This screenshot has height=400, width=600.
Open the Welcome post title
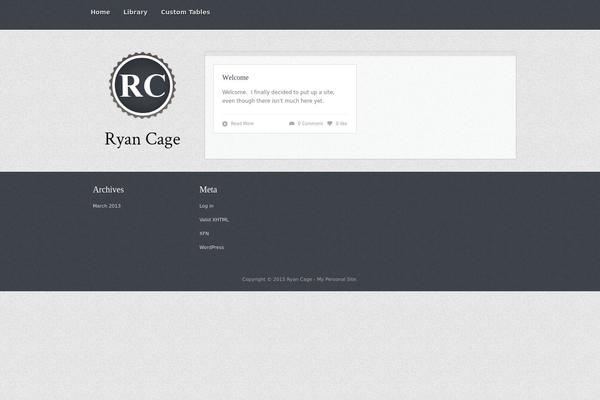coord(235,77)
